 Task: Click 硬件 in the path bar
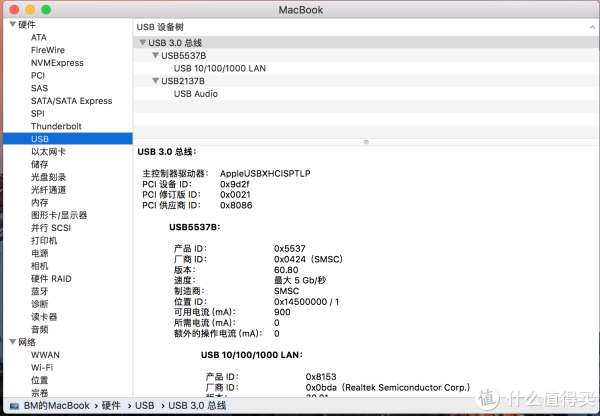point(111,405)
